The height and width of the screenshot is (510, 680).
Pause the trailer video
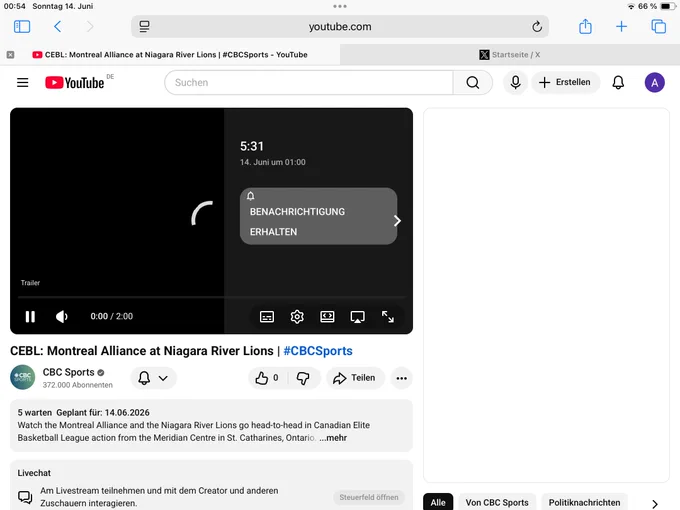click(30, 317)
